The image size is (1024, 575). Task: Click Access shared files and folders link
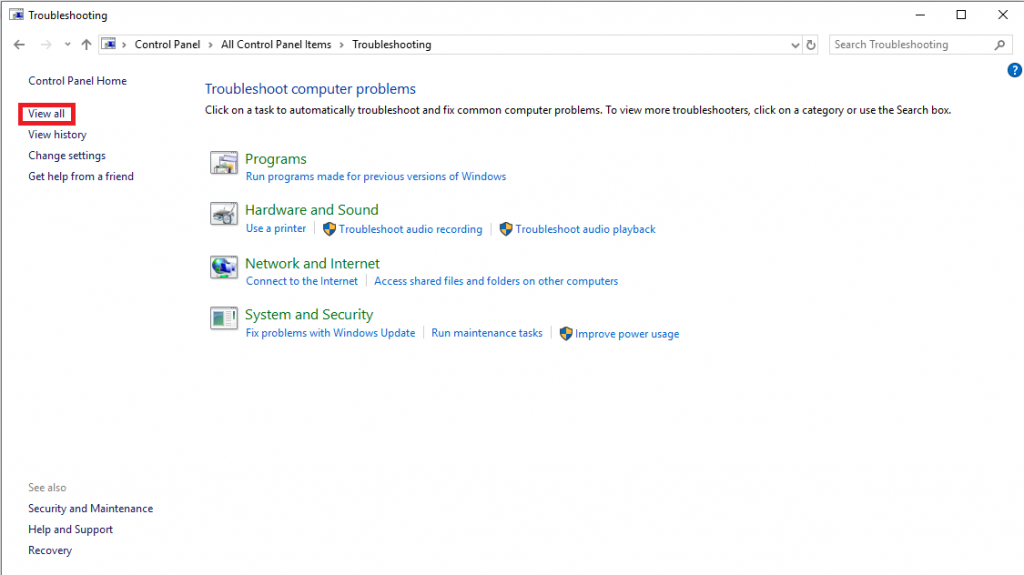click(x=496, y=281)
